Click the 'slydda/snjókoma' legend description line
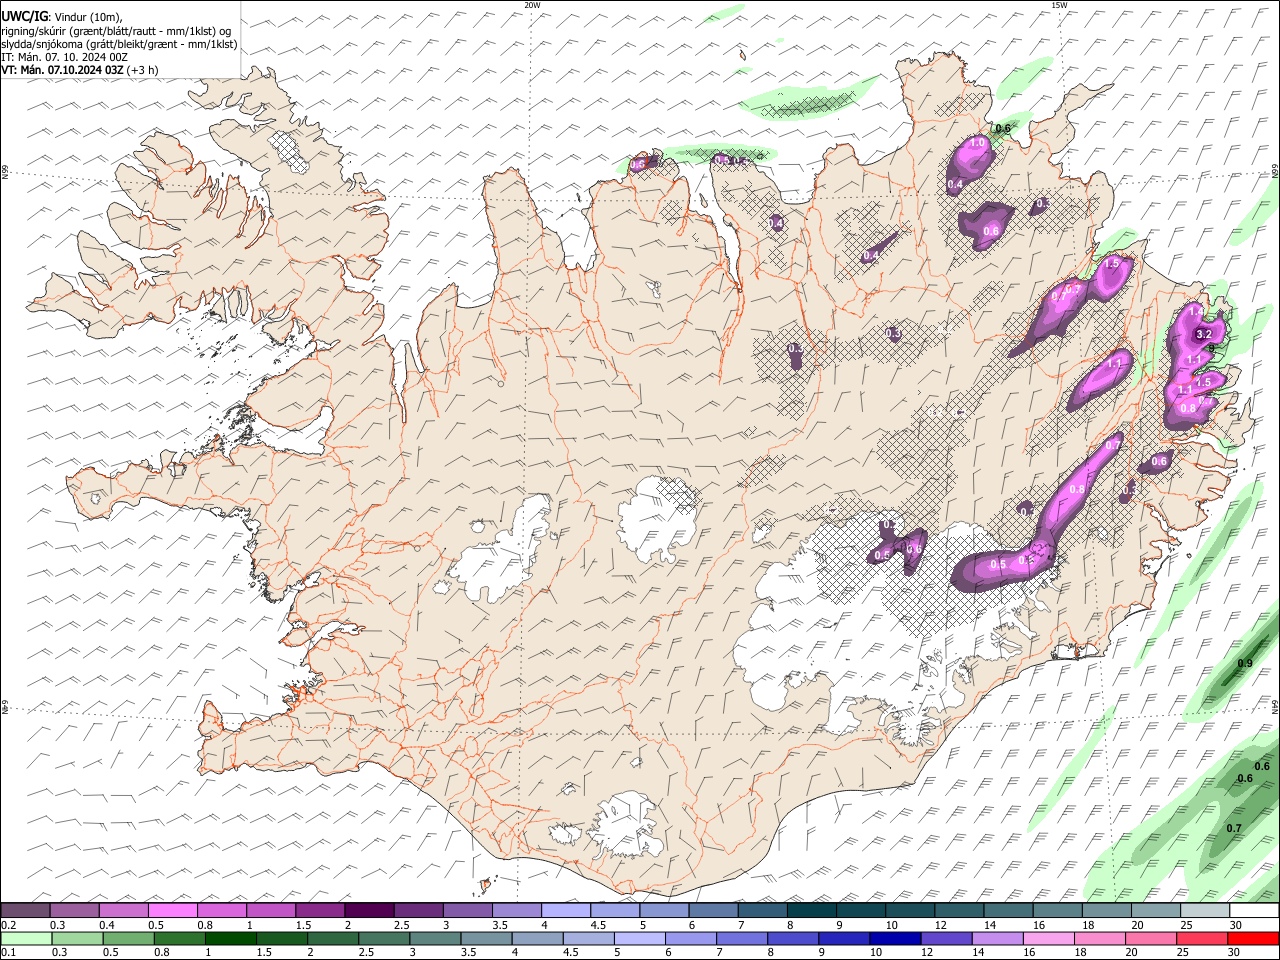Image resolution: width=1280 pixels, height=960 pixels. point(119,44)
